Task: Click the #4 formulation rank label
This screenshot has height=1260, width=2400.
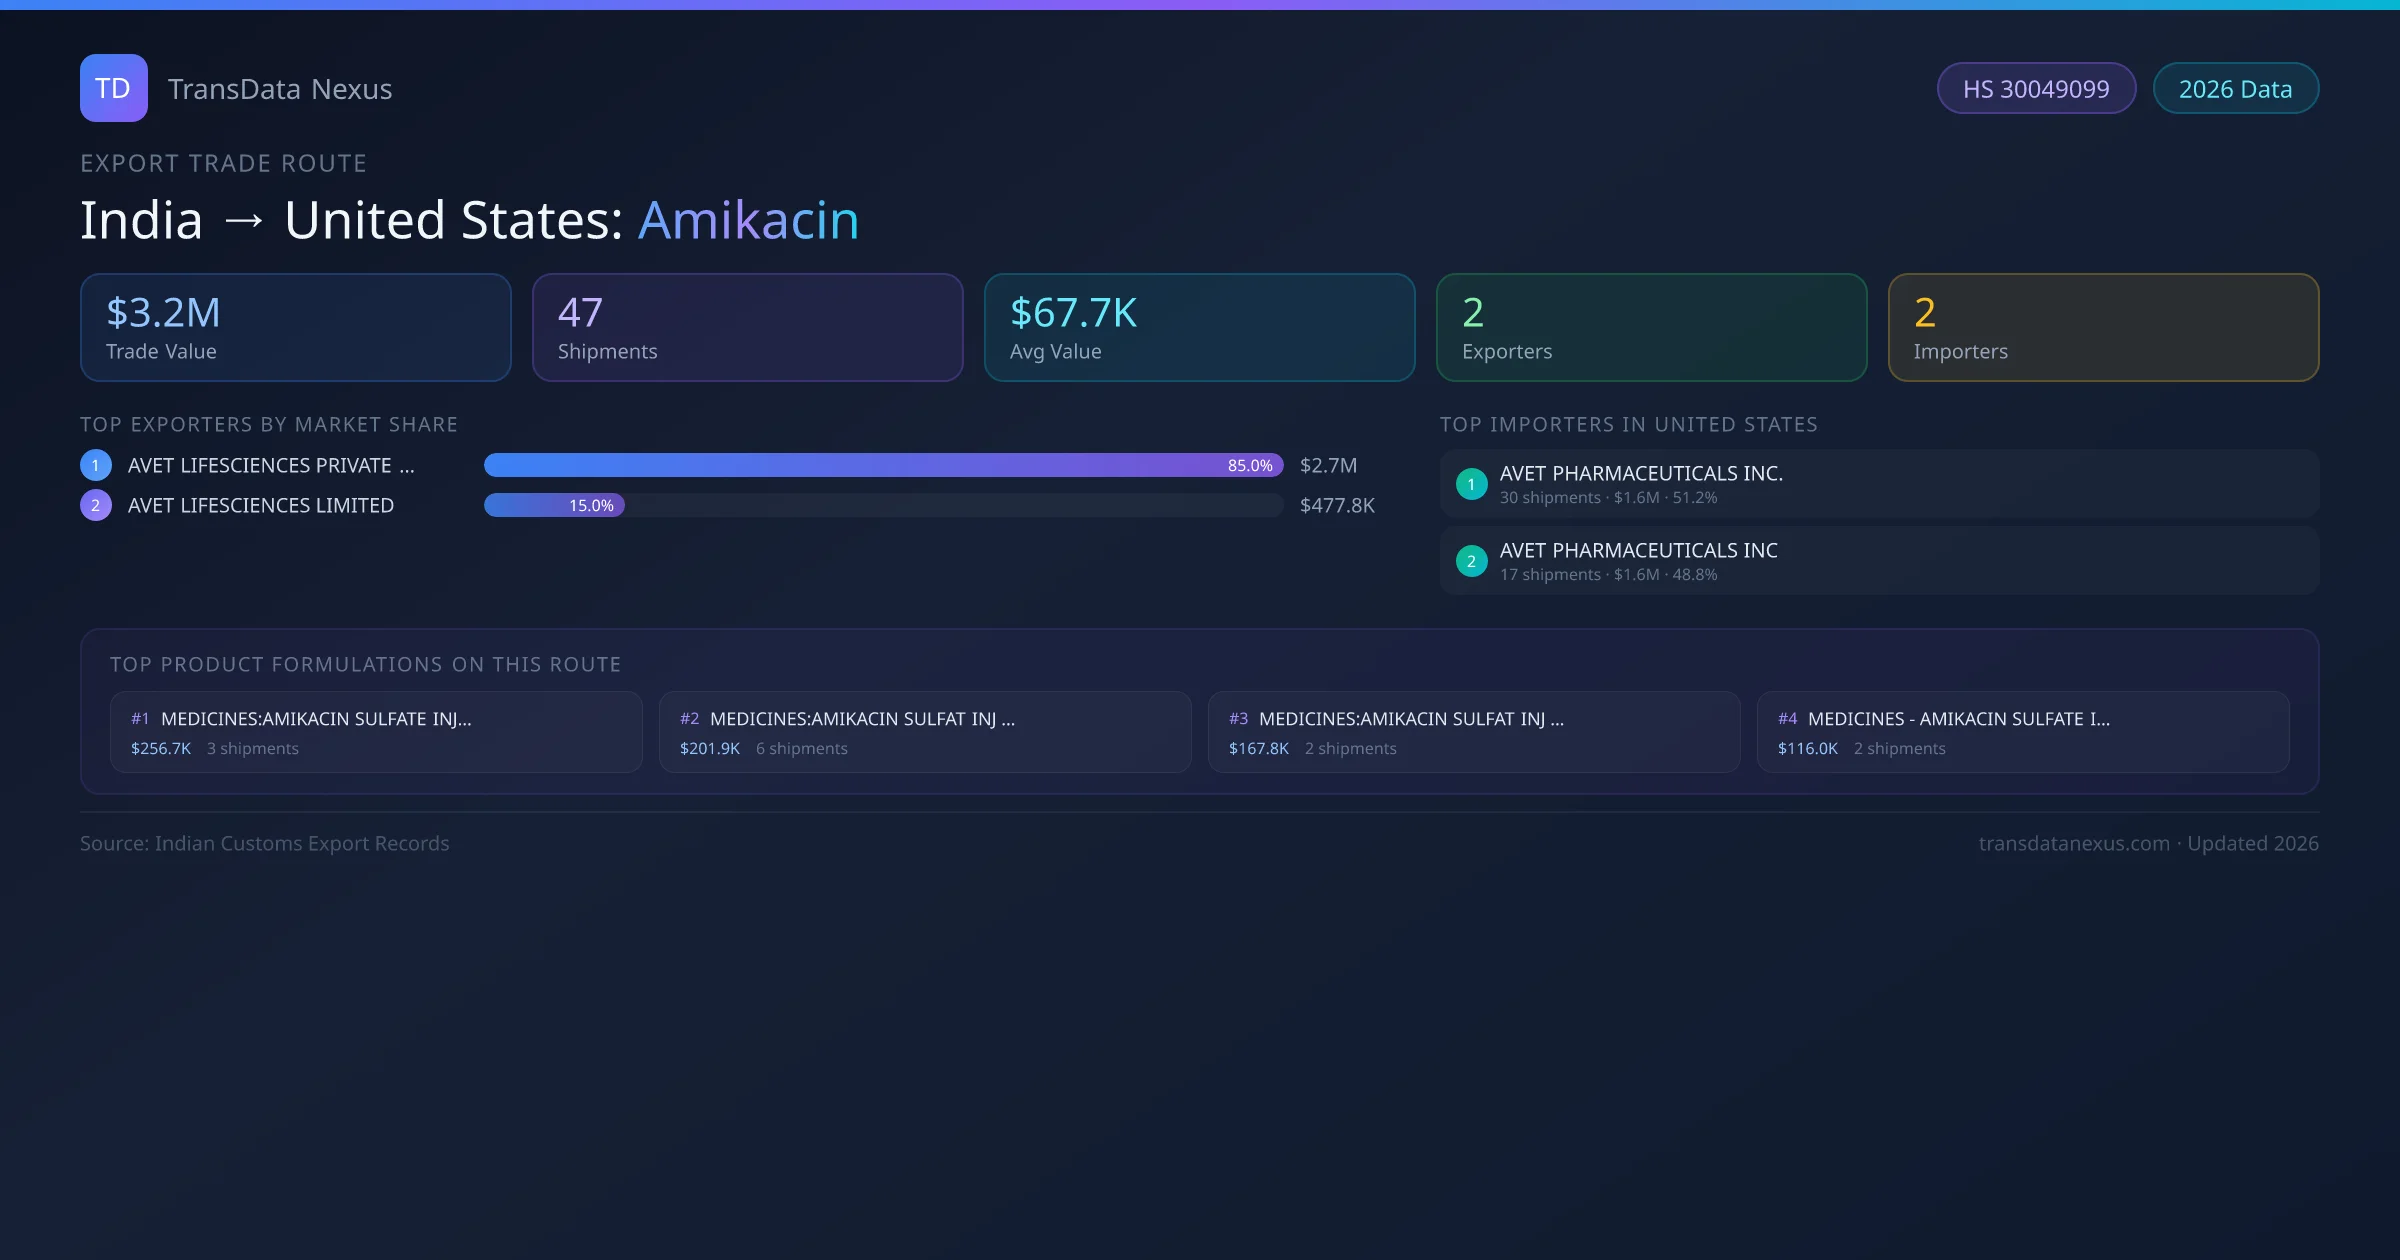Action: (x=1787, y=719)
